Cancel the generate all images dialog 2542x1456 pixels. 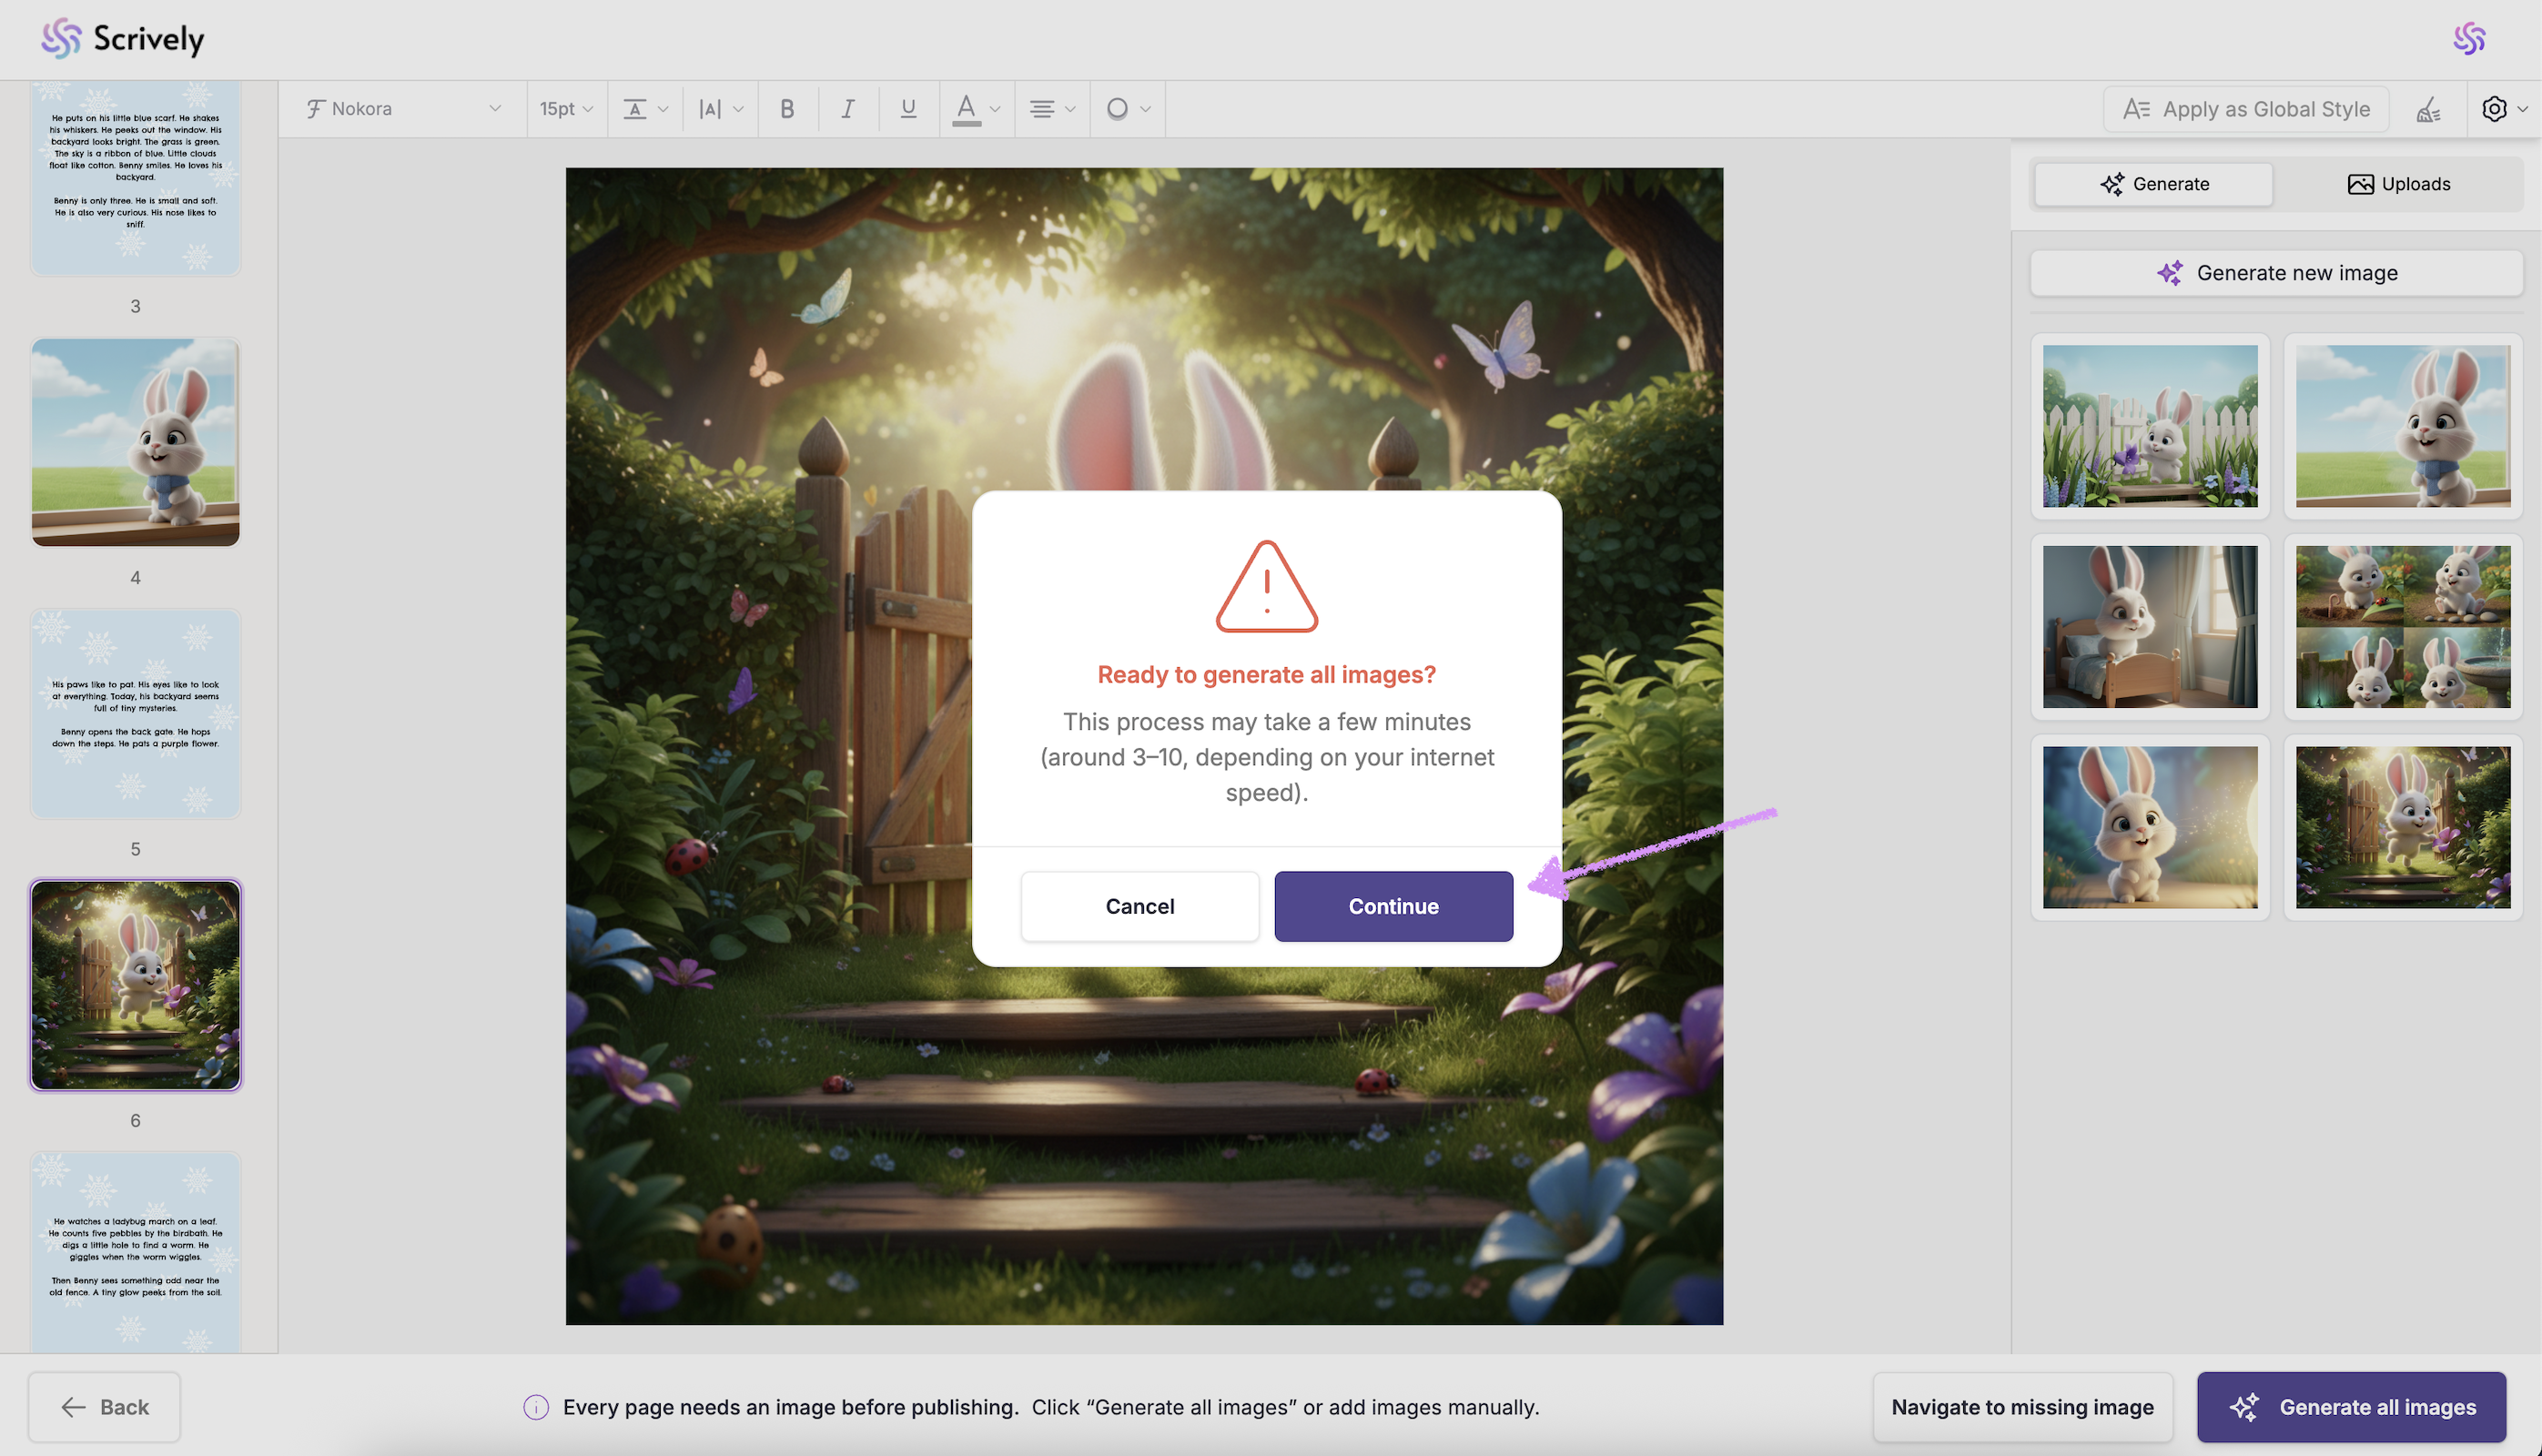[1139, 906]
